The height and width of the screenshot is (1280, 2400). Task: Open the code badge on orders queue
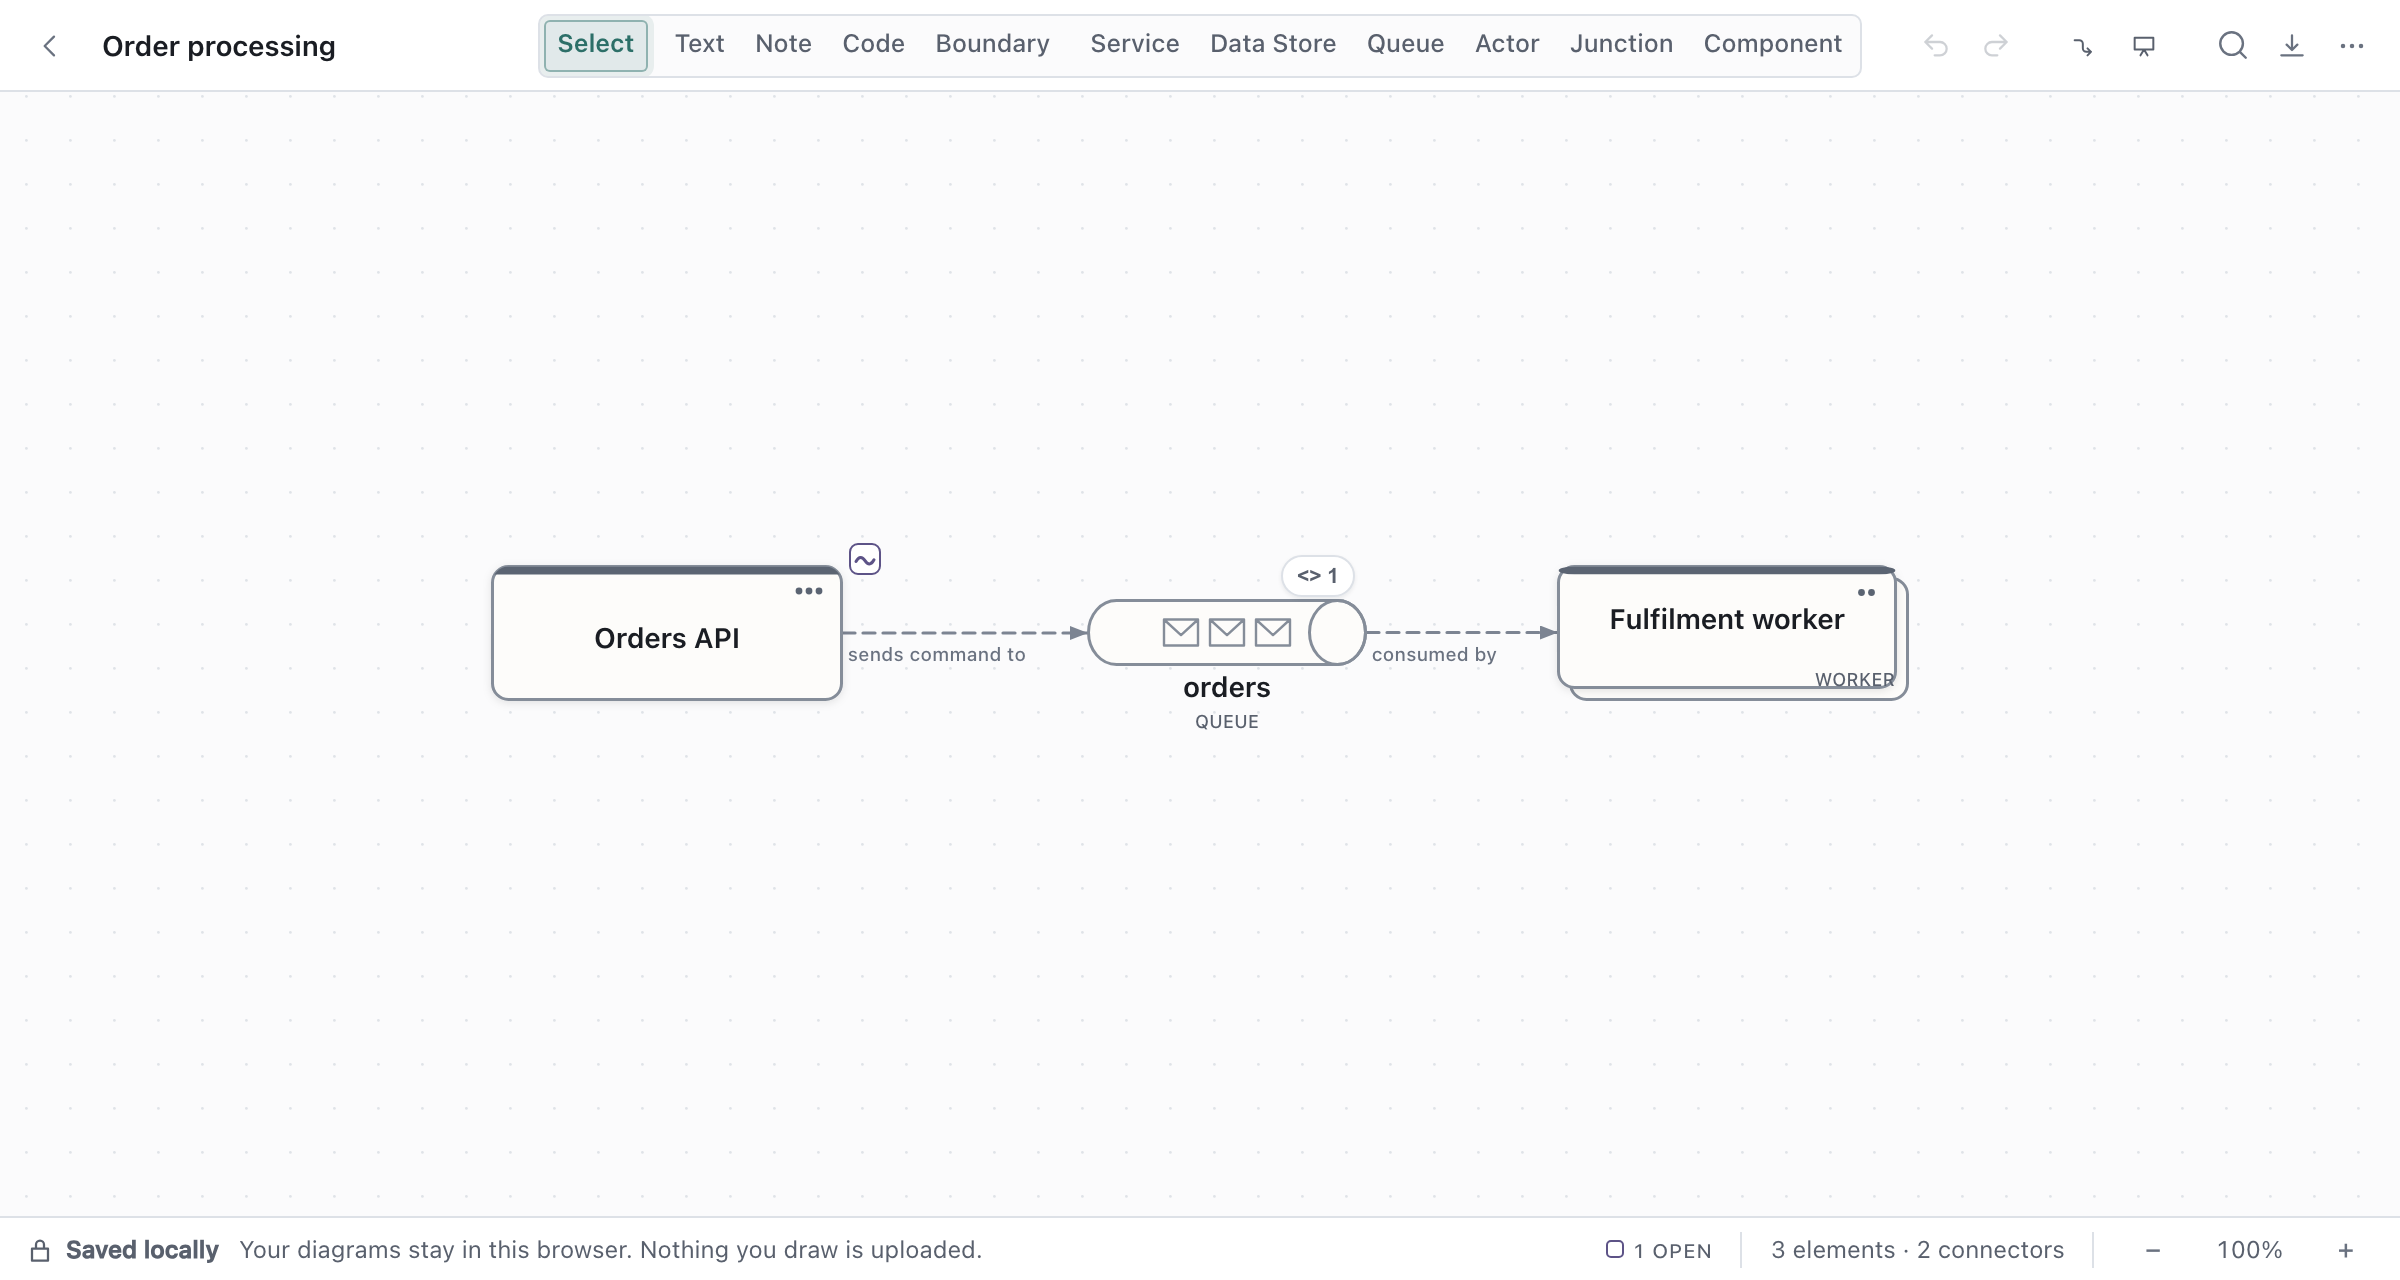1317,575
